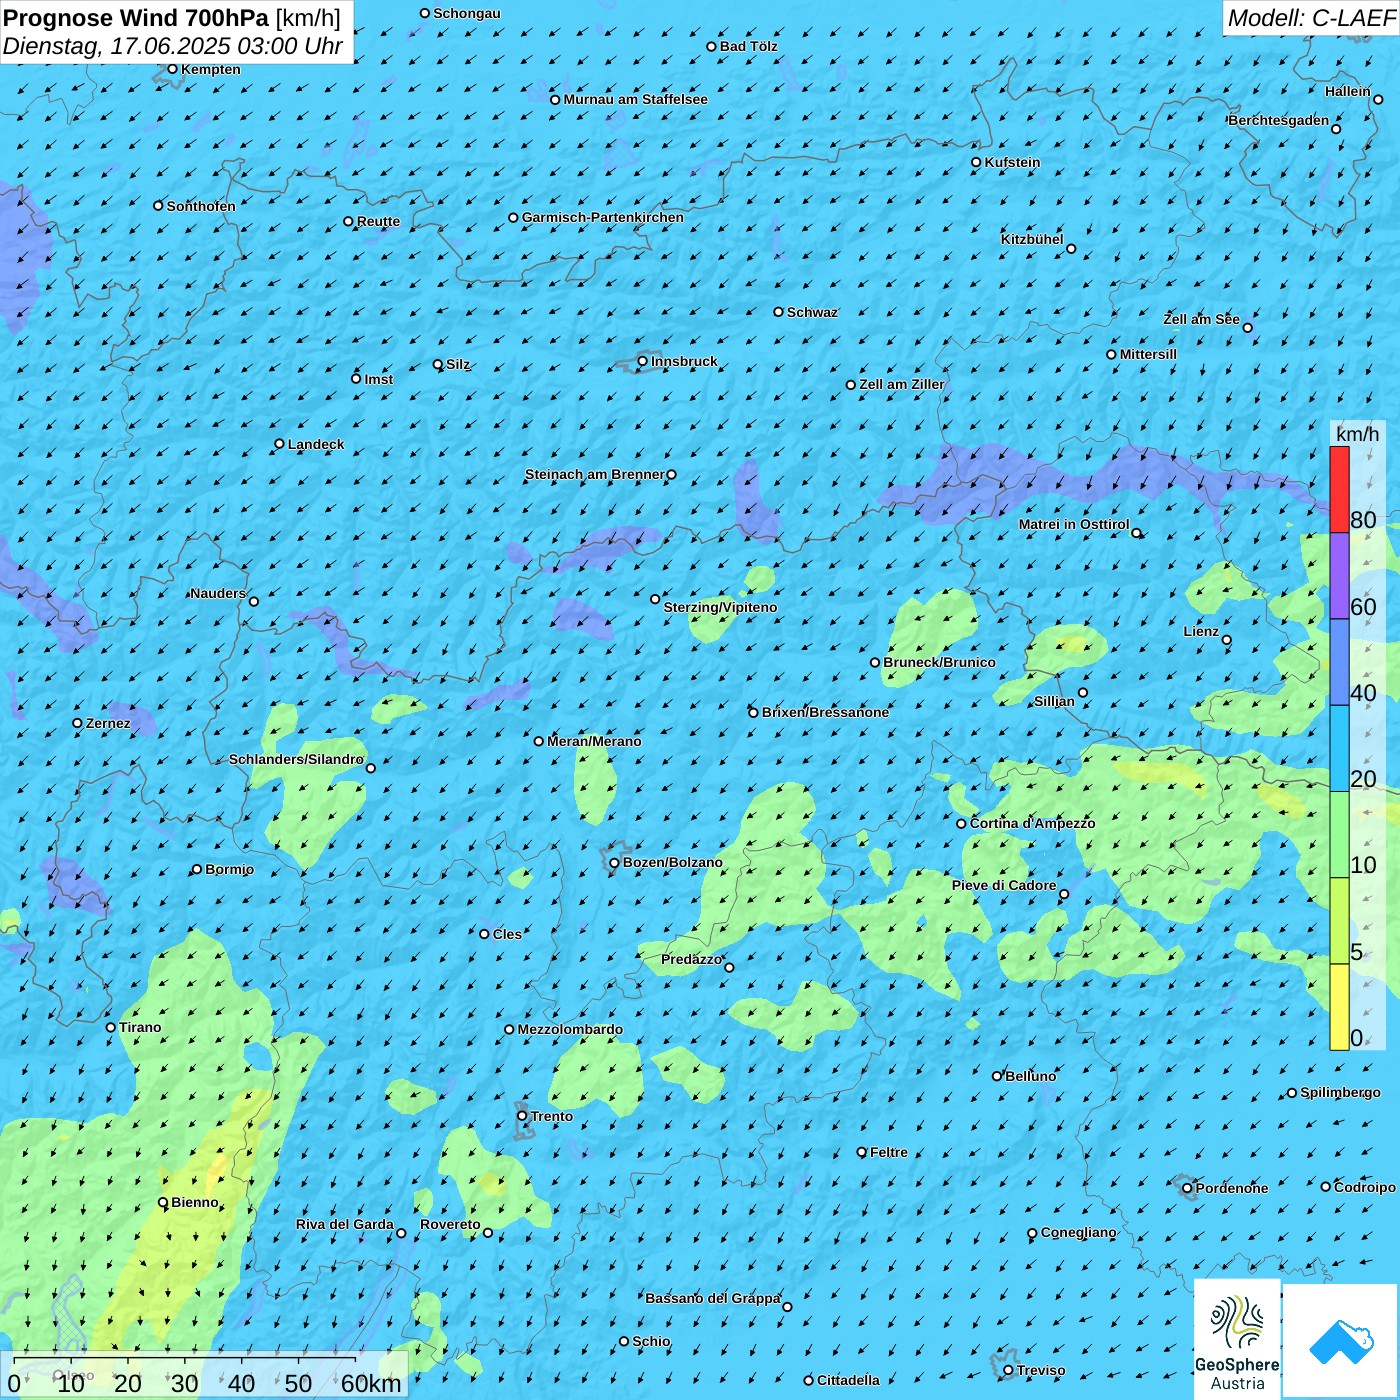Click the '60km' scale bar label
Screen dimensions: 1400x1400
pos(371,1383)
